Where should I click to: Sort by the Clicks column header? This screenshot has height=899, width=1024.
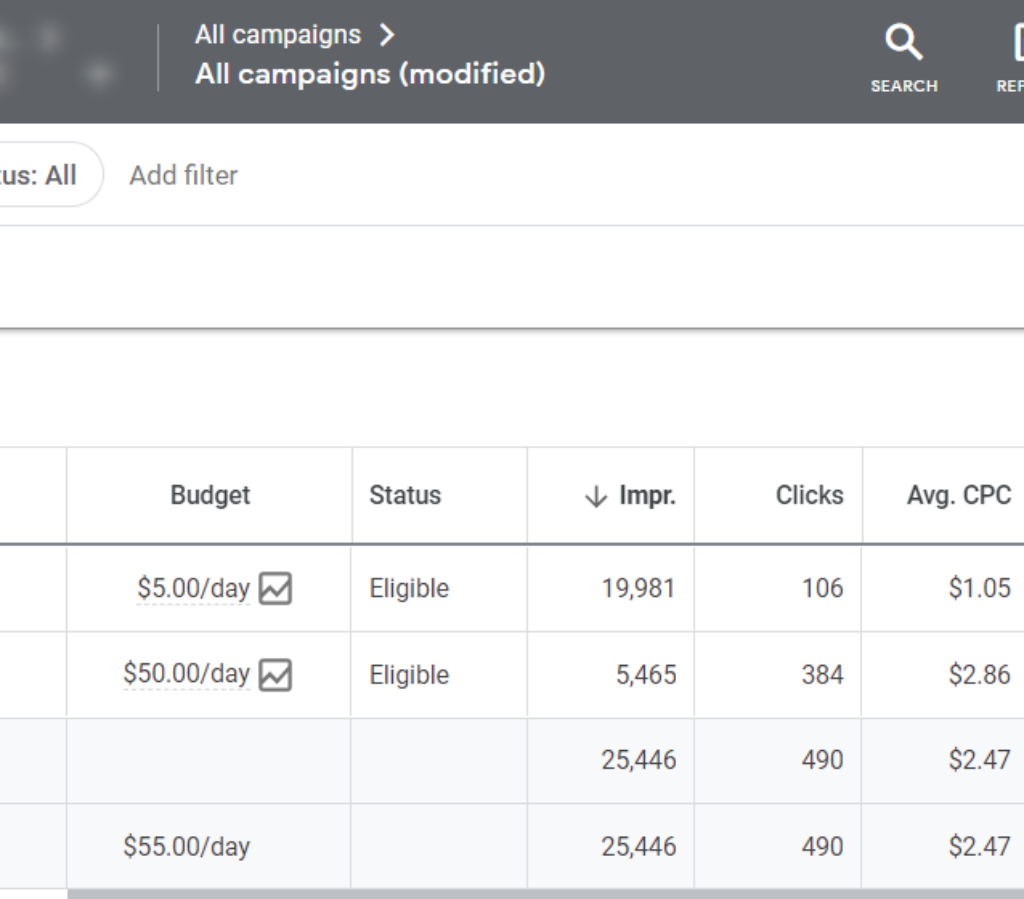pyautogui.click(x=809, y=495)
